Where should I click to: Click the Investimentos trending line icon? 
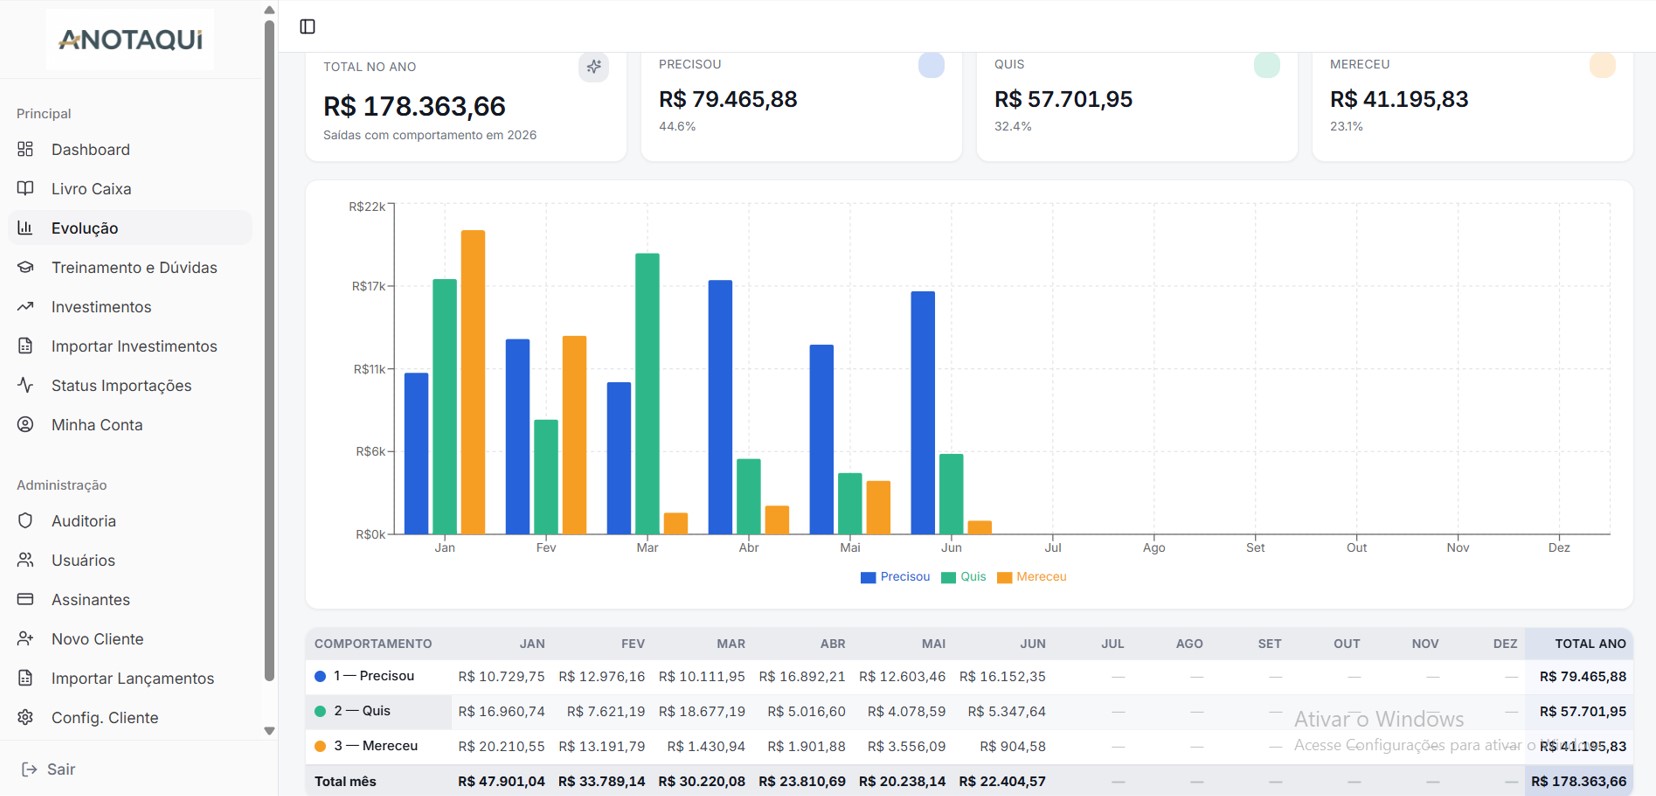[x=25, y=306]
